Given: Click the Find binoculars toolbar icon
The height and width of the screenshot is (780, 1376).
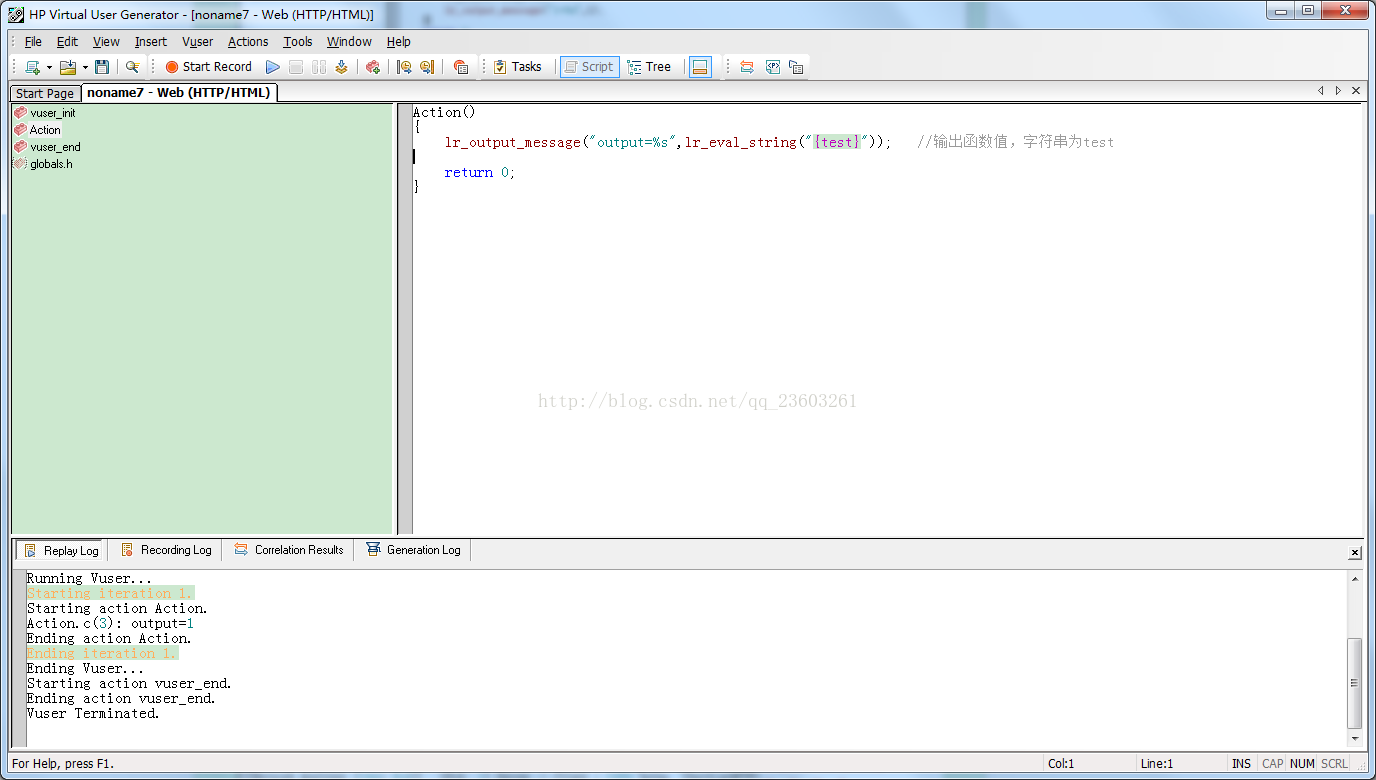Looking at the screenshot, I should point(132,67).
